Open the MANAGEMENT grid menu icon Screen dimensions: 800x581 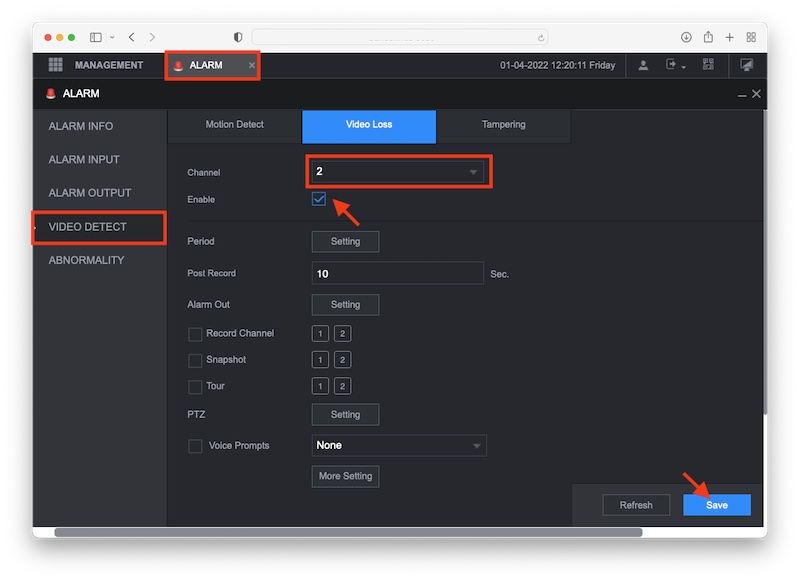tap(56, 65)
